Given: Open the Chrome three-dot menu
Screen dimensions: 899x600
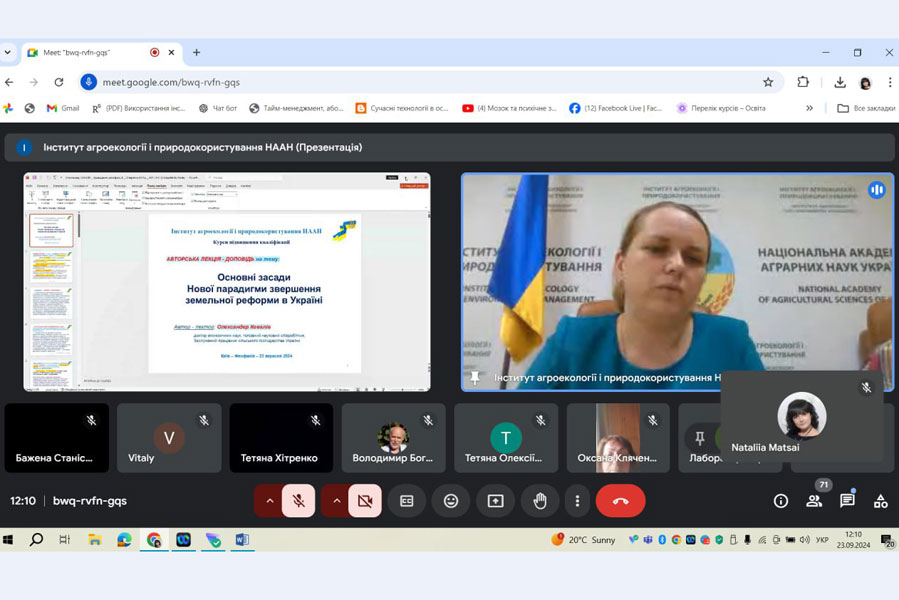Looking at the screenshot, I should 890,82.
